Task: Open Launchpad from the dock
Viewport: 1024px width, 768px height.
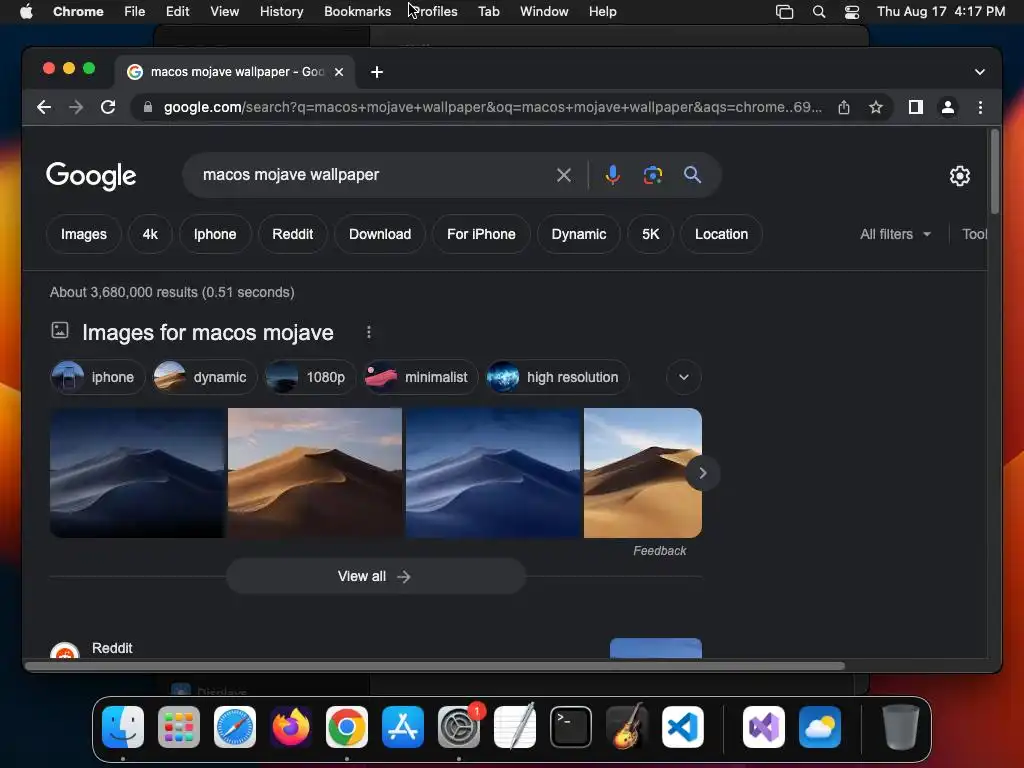Action: point(179,727)
